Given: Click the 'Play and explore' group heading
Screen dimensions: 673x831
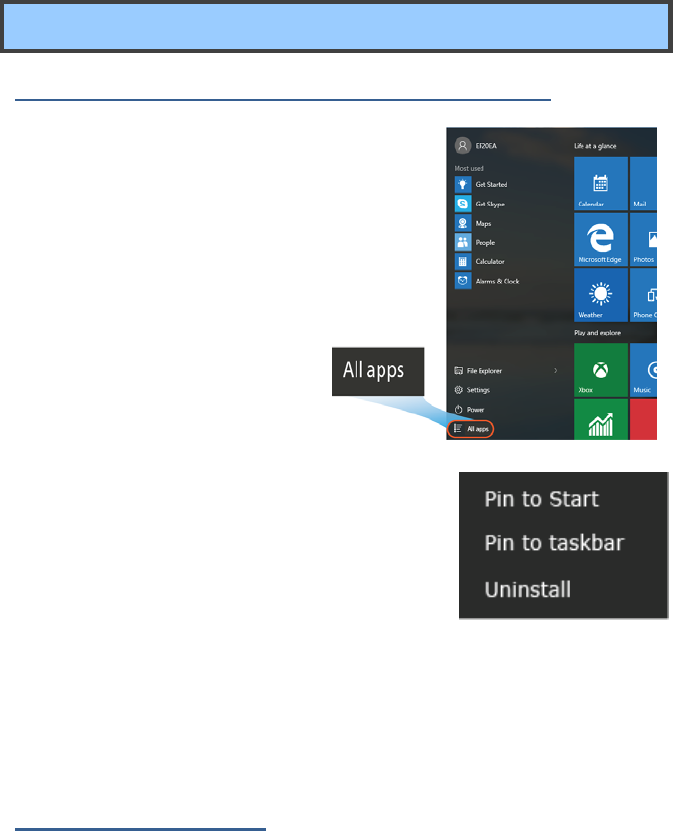Looking at the screenshot, I should point(597,333).
